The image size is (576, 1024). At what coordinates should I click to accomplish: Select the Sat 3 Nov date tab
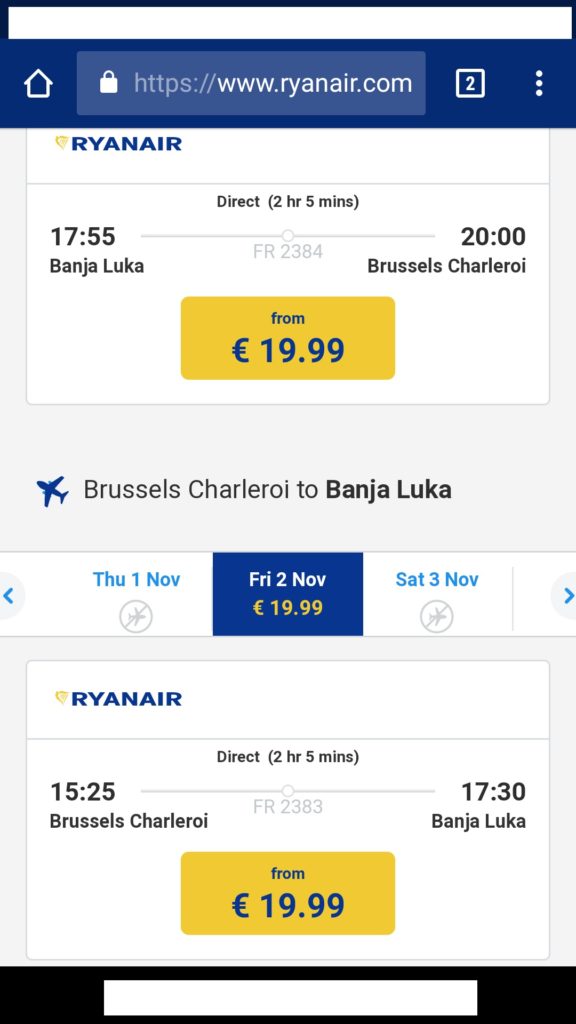(437, 594)
